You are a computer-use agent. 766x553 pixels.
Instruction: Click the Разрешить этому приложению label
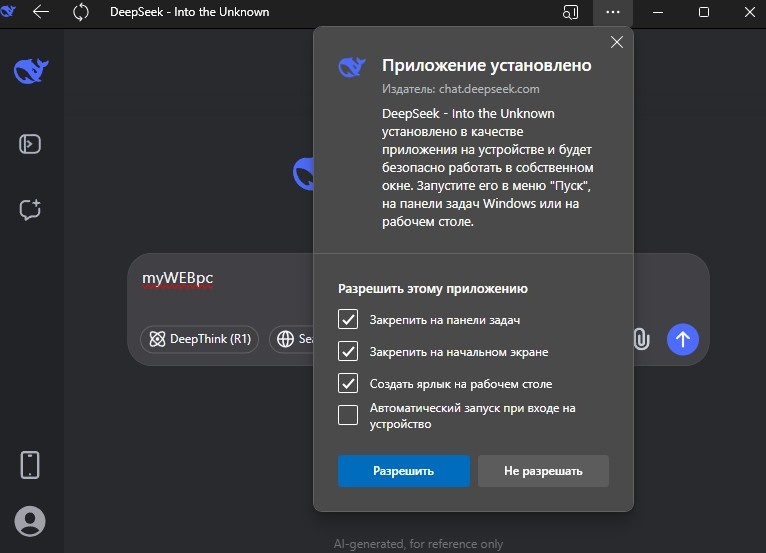[x=433, y=288]
